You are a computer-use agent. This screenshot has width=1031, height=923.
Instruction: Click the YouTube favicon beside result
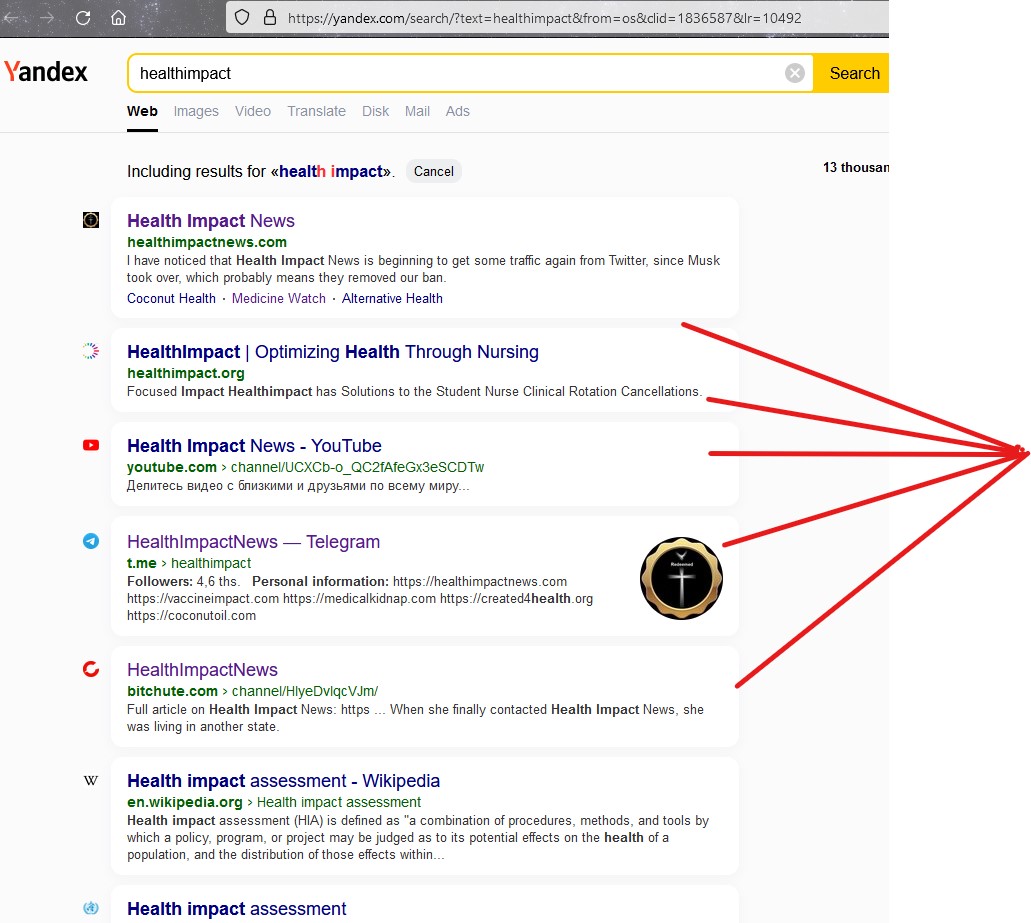coord(91,445)
